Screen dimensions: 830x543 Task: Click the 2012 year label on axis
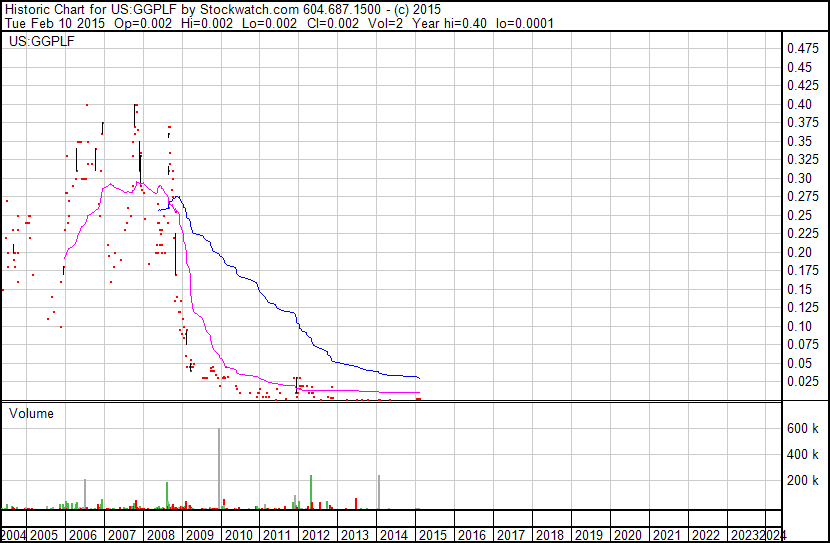pyautogui.click(x=316, y=535)
